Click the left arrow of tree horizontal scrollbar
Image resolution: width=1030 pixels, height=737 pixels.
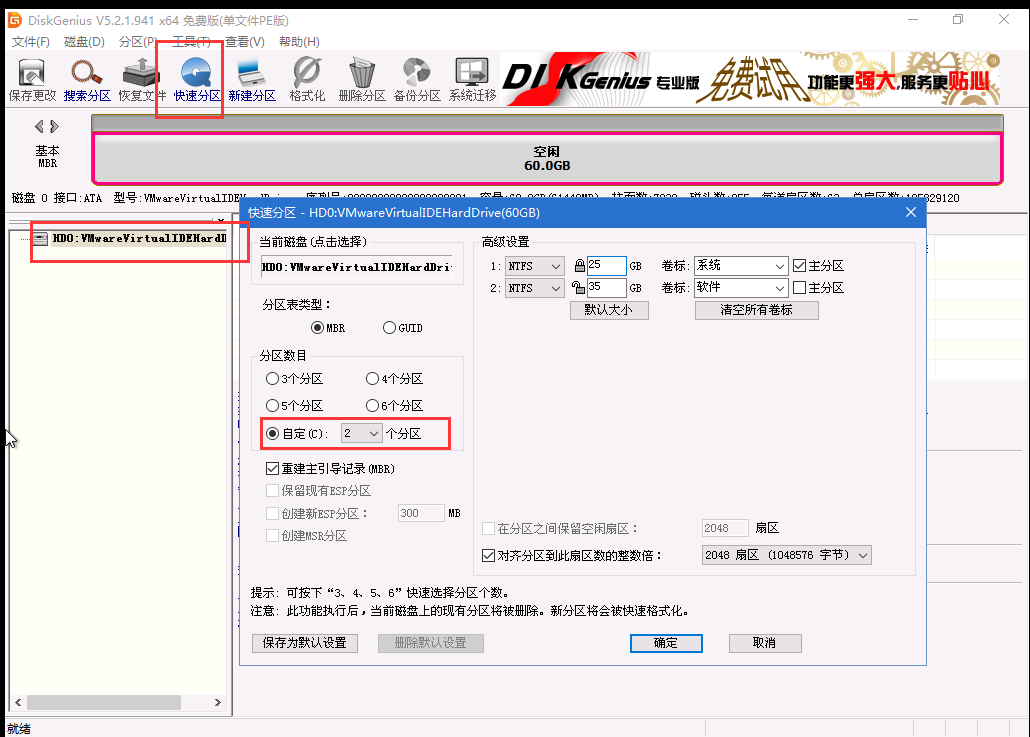click(x=18, y=702)
